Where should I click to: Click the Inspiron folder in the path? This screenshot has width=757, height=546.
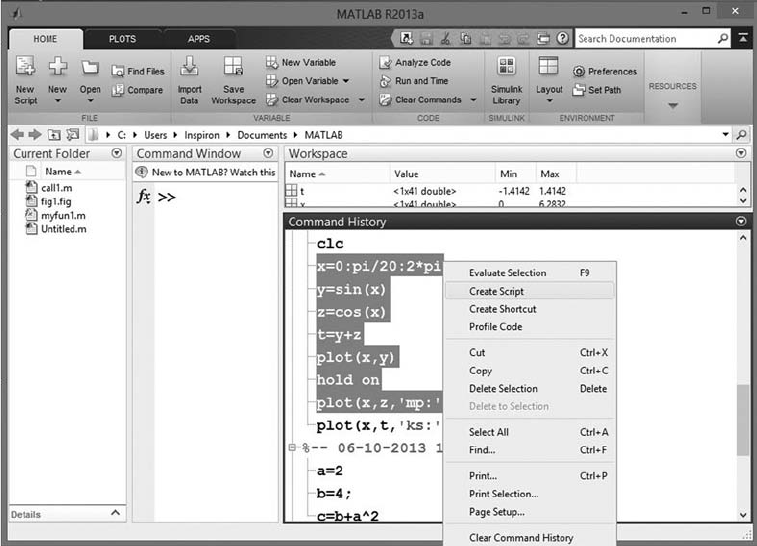pos(202,135)
